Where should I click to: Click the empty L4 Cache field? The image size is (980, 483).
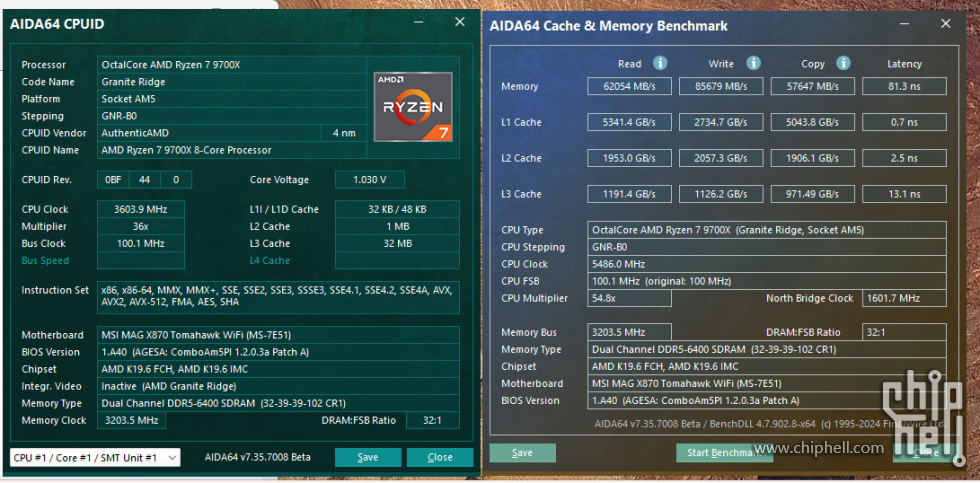tap(397, 261)
